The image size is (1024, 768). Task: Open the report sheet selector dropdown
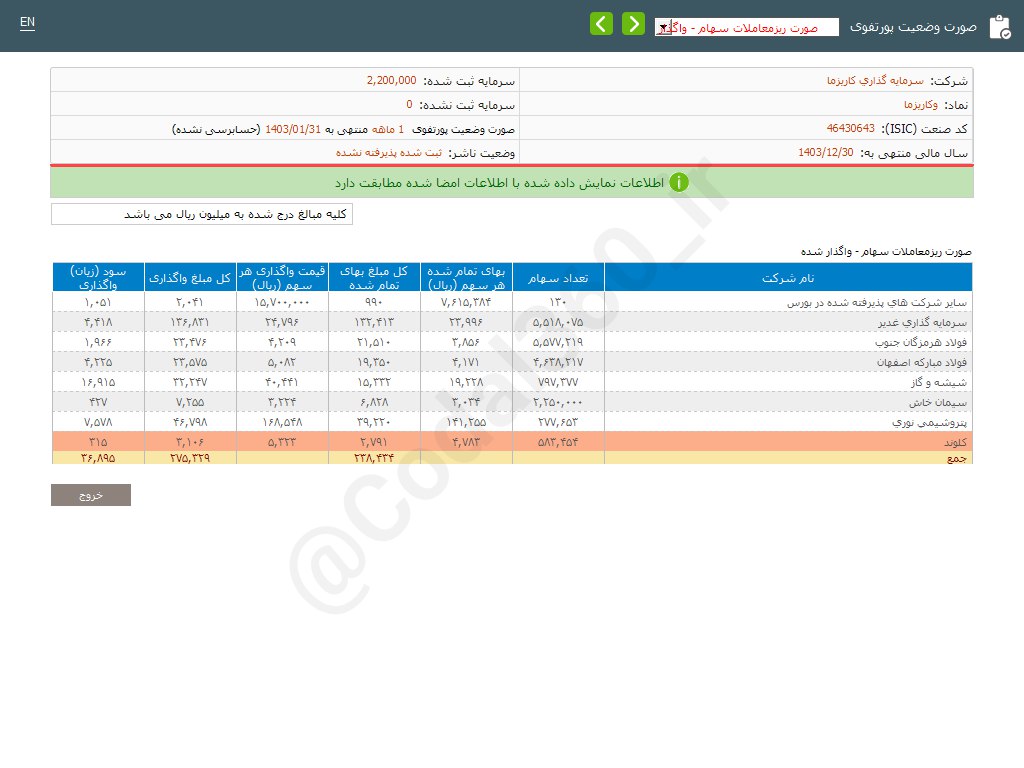coord(746,28)
